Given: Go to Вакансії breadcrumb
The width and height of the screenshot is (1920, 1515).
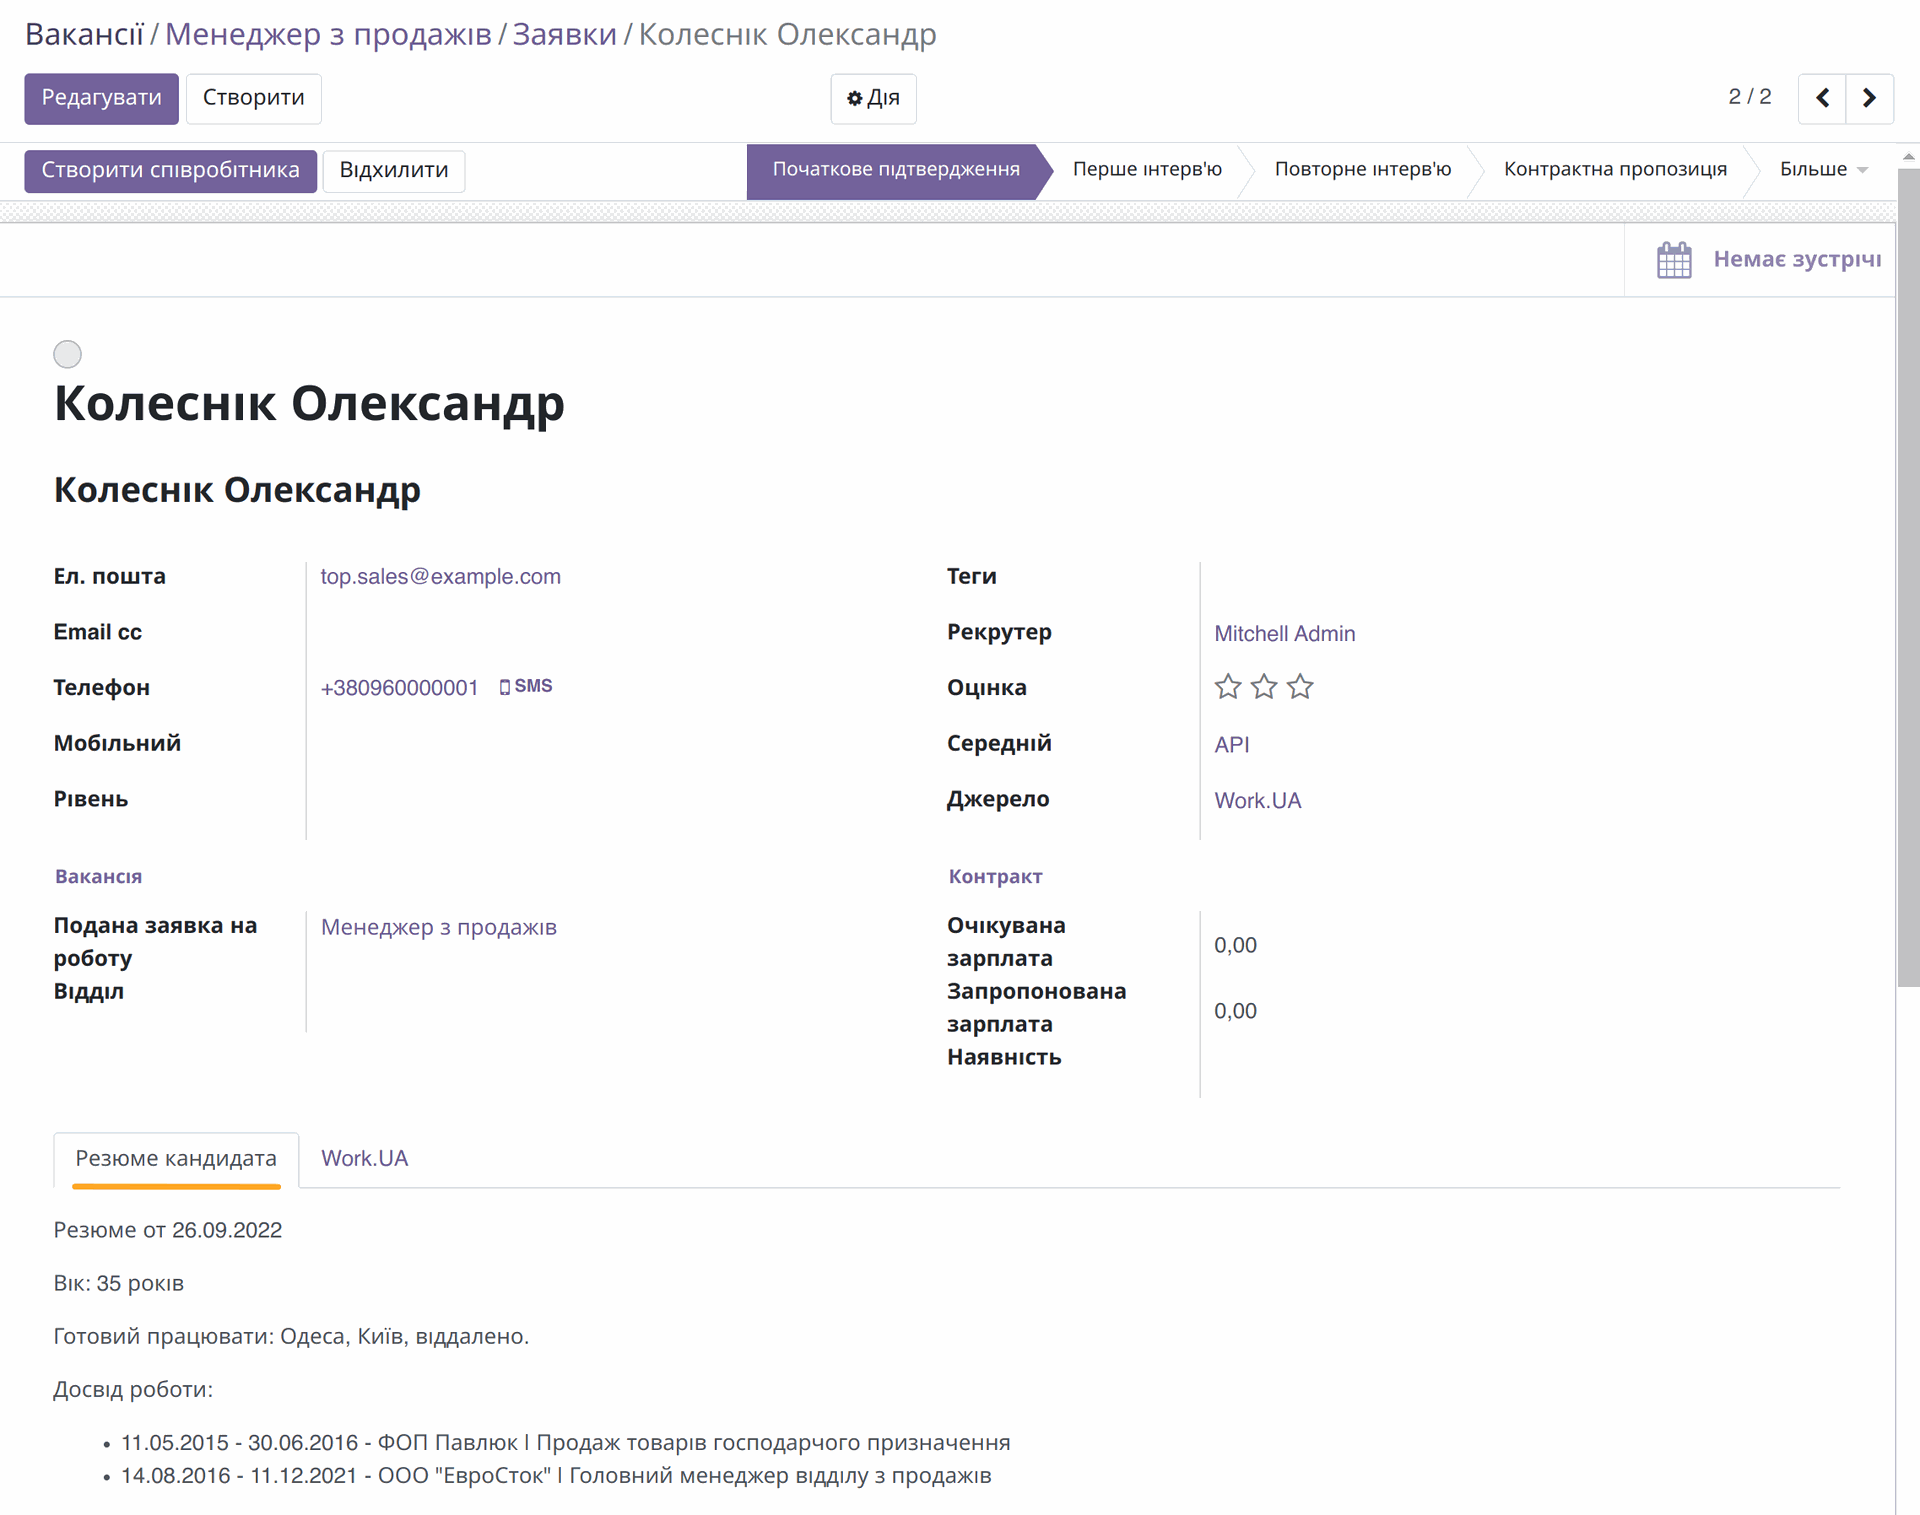Looking at the screenshot, I should point(85,34).
